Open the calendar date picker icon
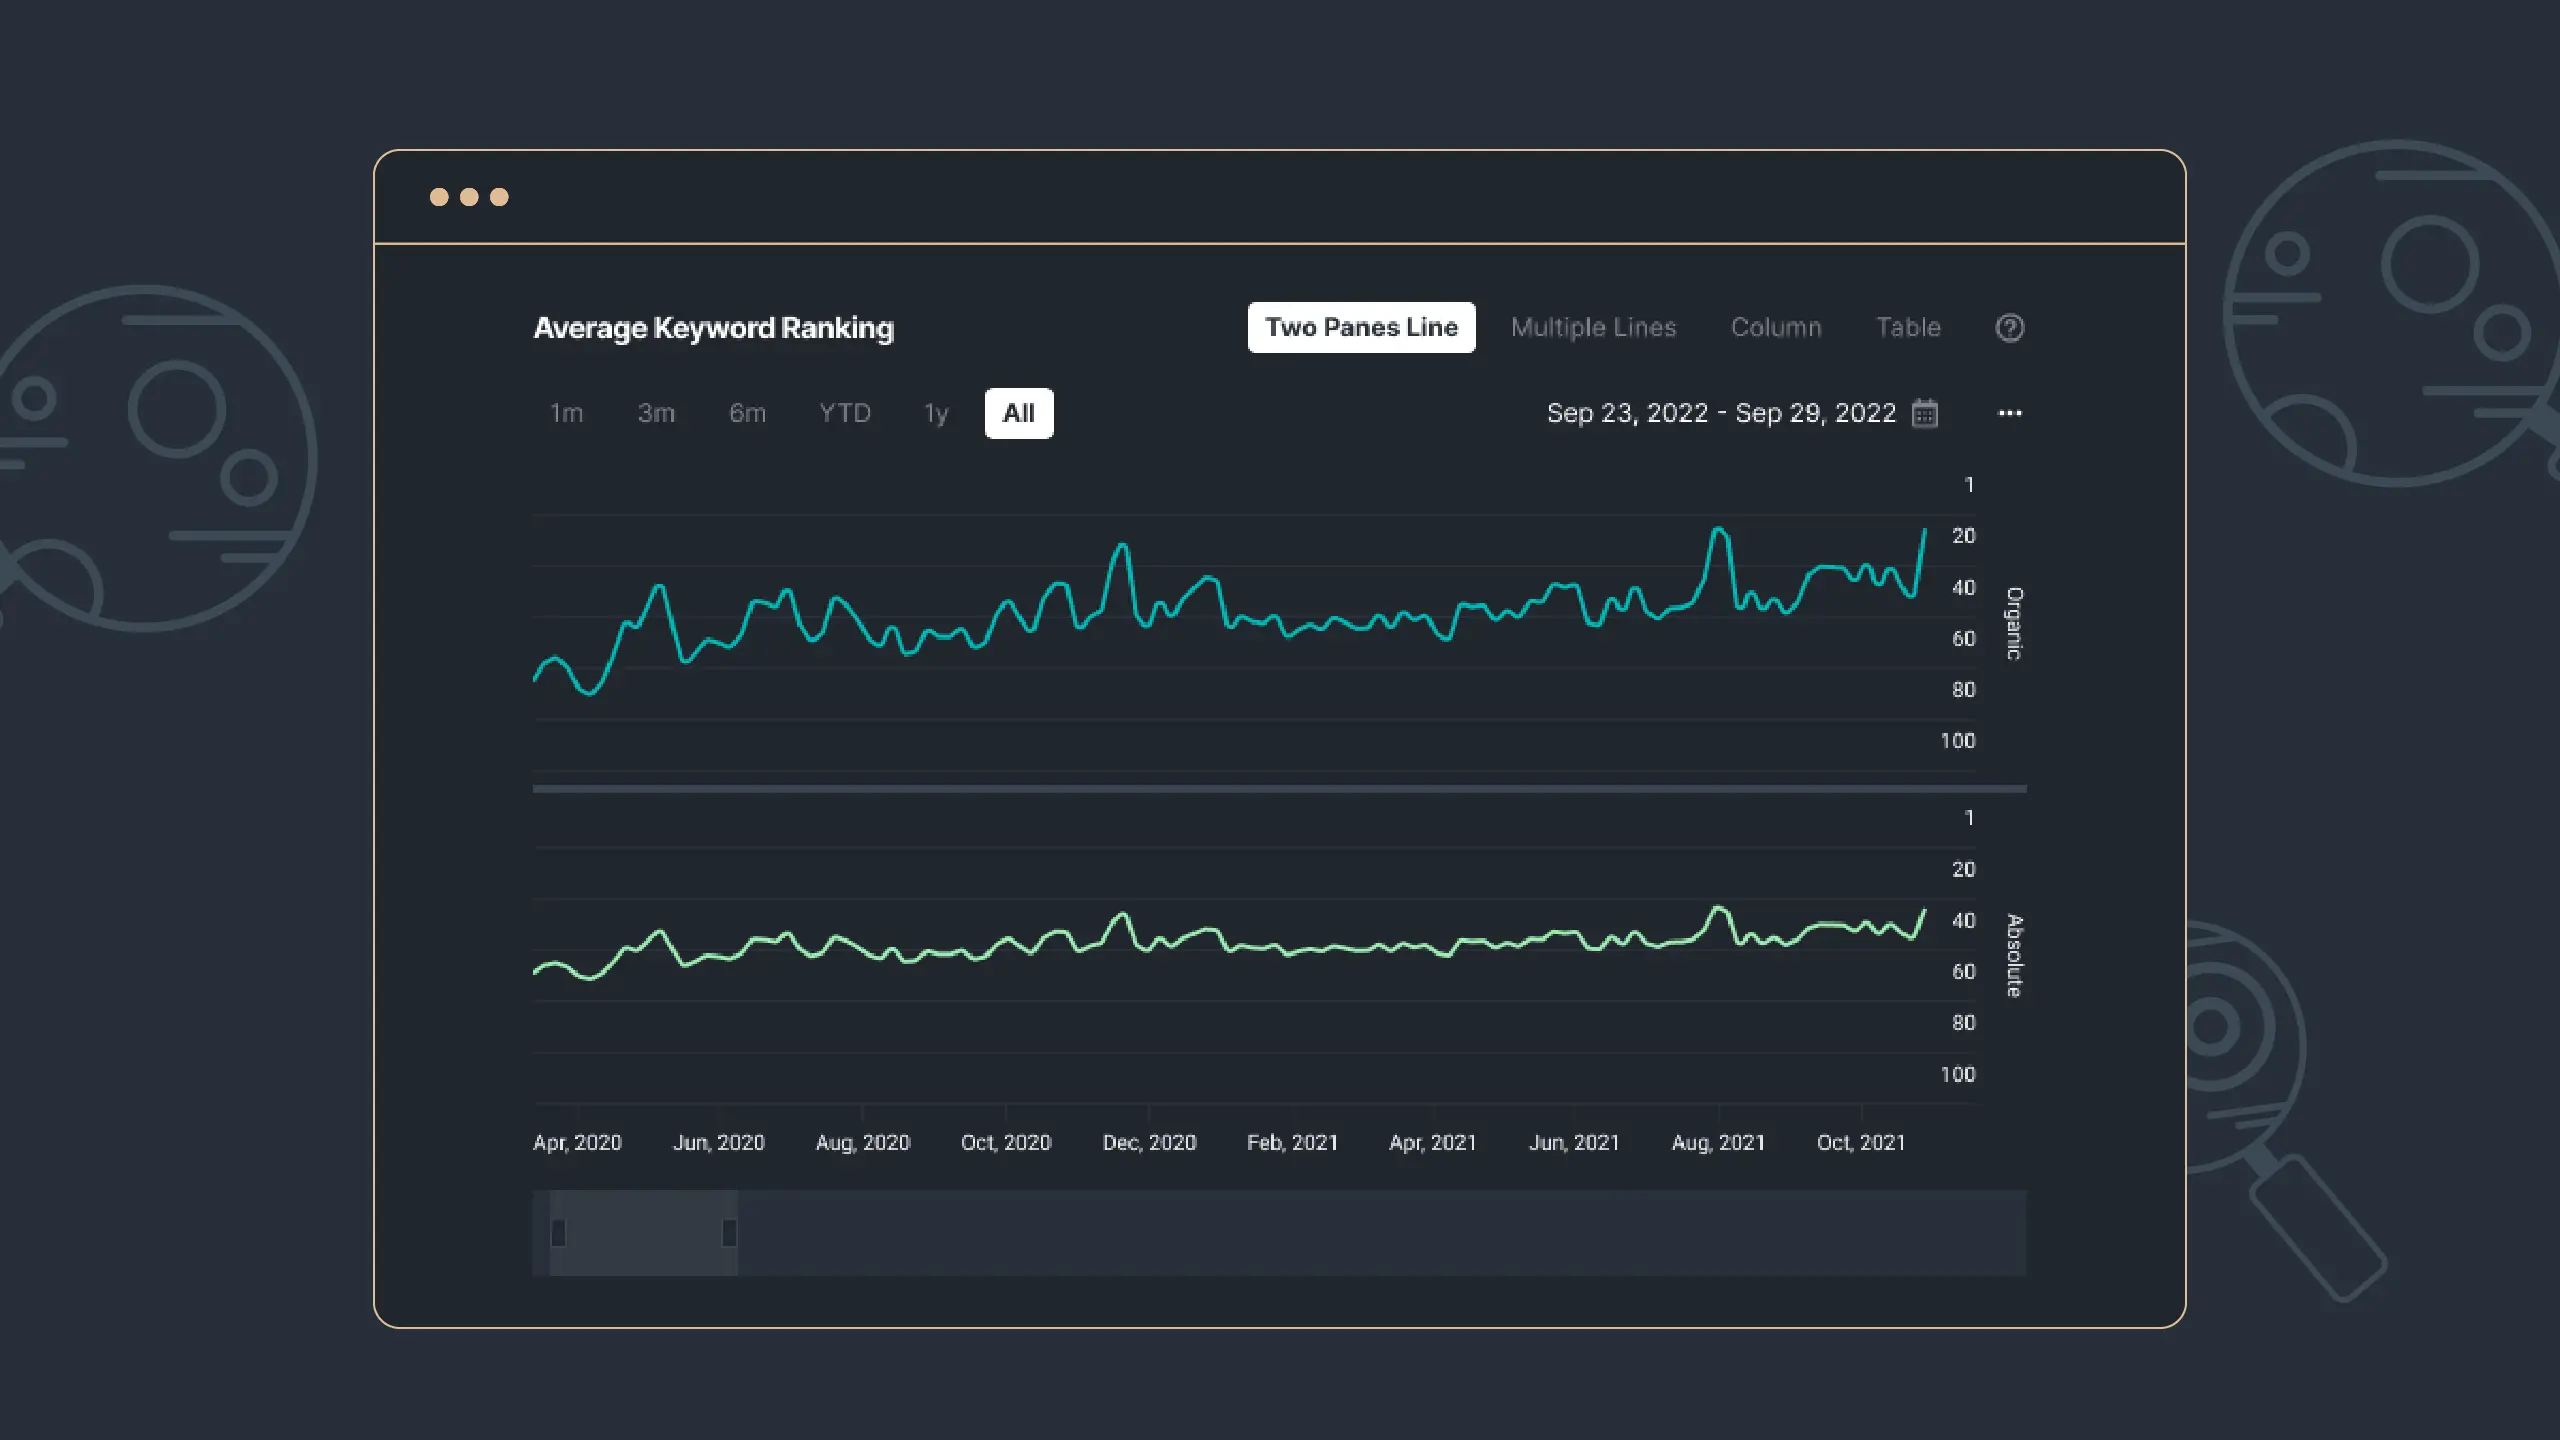The width and height of the screenshot is (2560, 1440). pos(1925,413)
